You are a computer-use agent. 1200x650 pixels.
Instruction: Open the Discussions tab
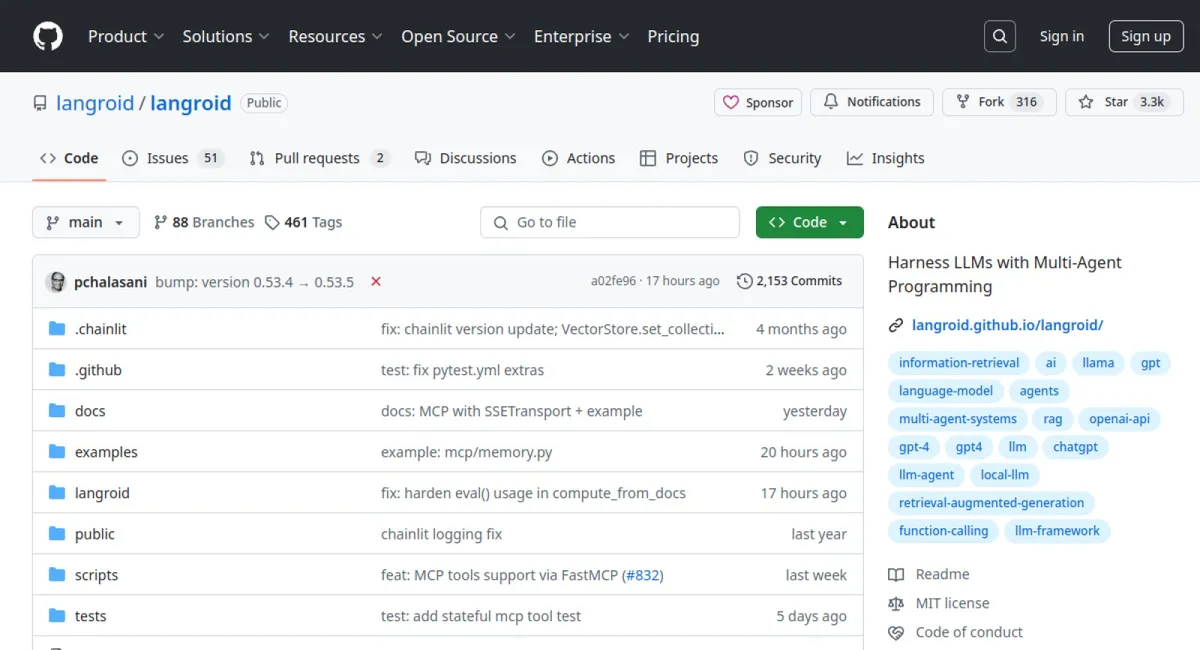[465, 158]
